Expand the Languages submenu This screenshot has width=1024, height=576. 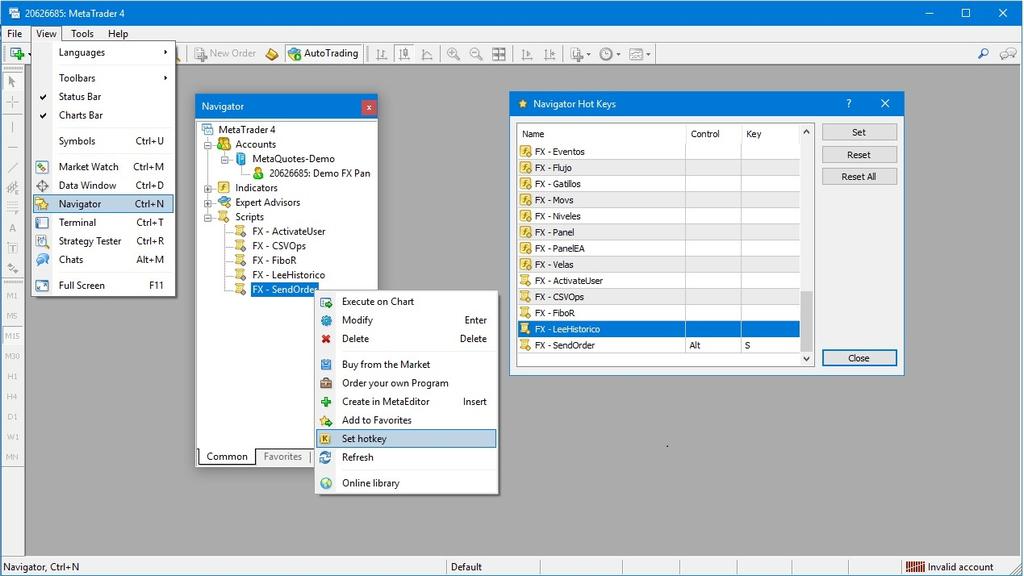104,52
